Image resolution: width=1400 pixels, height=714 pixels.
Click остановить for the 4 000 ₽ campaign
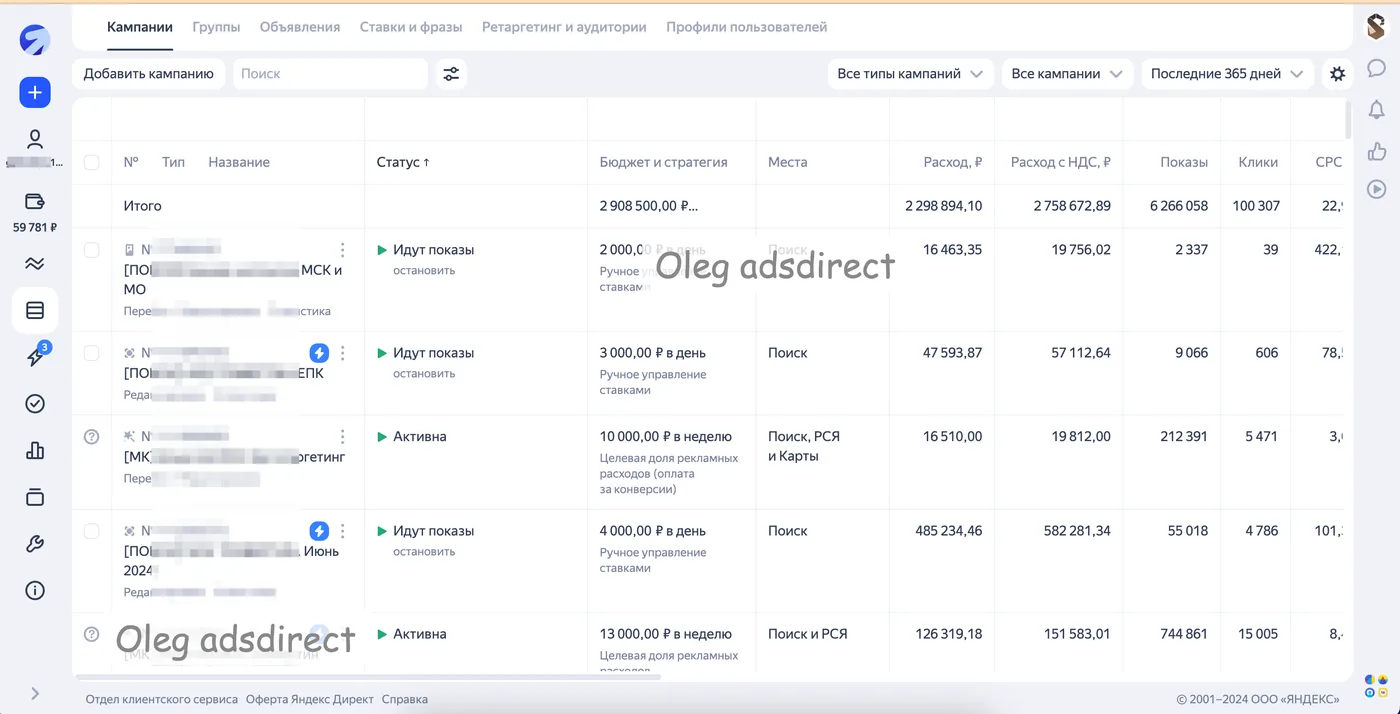click(x=424, y=551)
